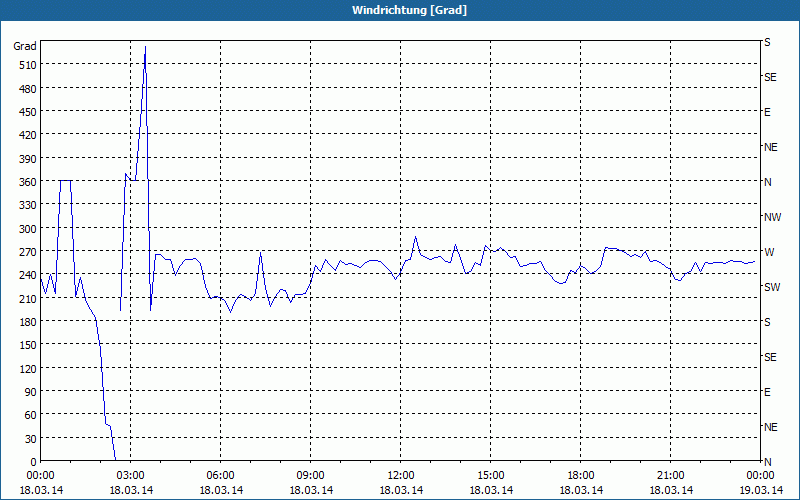Click the 'Grad' unit label on the axis
800x500 pixels.
coord(24,46)
